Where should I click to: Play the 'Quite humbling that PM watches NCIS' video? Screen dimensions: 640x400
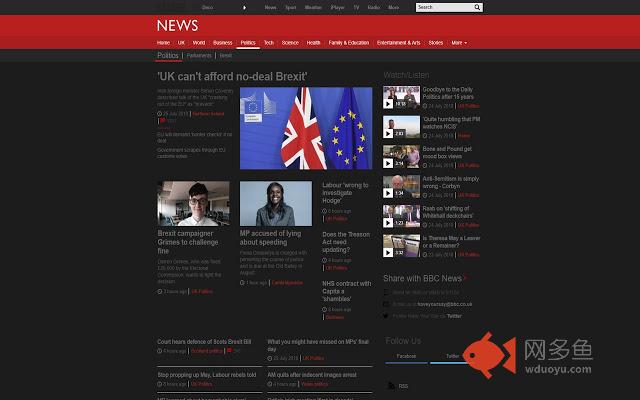(x=388, y=133)
